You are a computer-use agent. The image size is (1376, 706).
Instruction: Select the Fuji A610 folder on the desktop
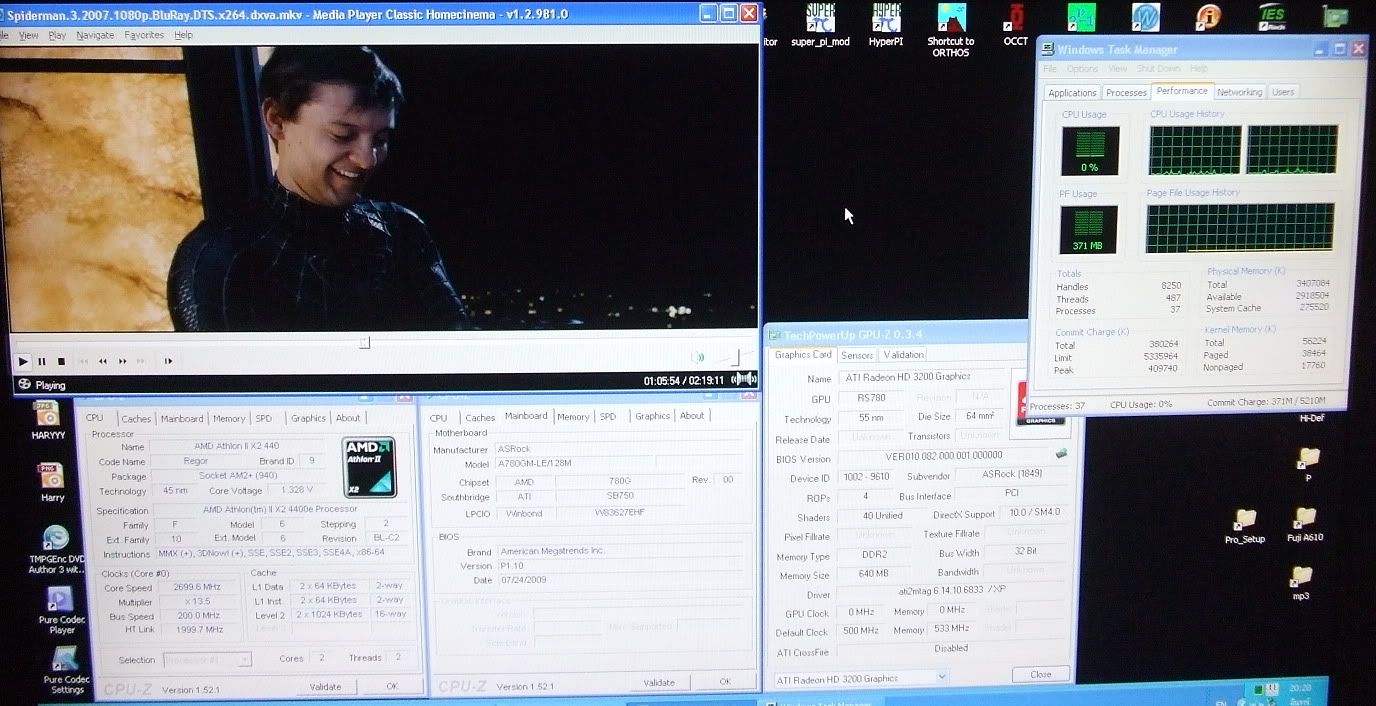pyautogui.click(x=1304, y=524)
